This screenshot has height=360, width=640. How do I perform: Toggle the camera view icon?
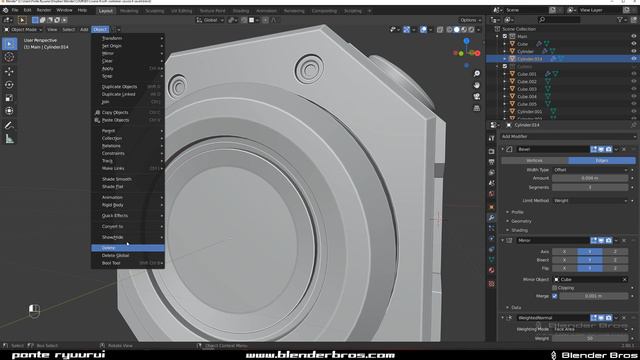(x=476, y=96)
